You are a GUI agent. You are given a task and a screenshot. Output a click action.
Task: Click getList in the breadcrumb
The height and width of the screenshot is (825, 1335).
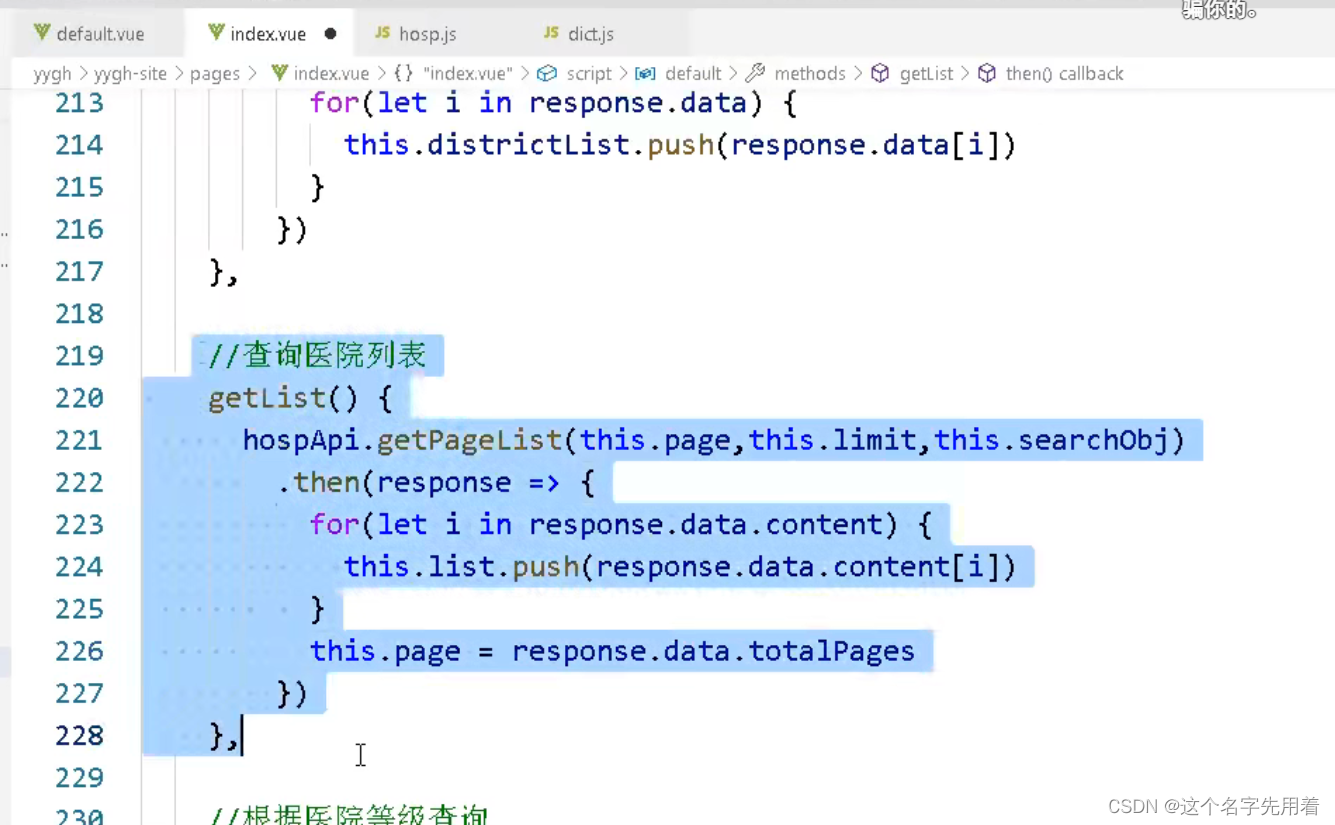tap(926, 74)
